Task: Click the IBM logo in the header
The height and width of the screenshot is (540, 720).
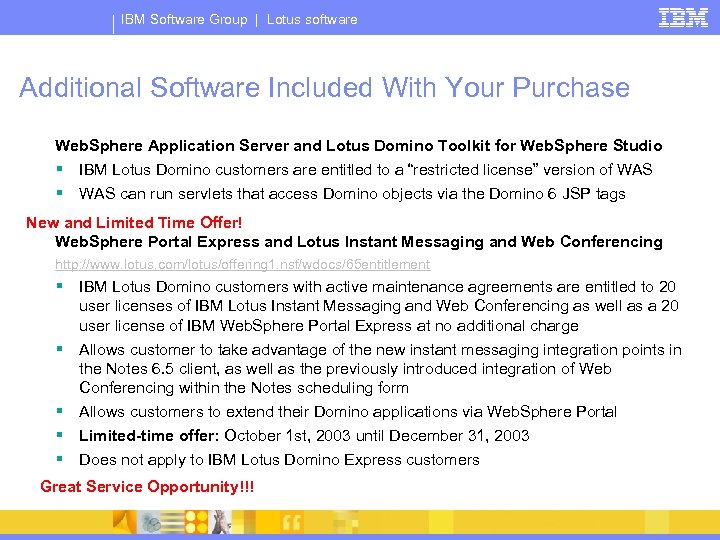Action: point(683,18)
